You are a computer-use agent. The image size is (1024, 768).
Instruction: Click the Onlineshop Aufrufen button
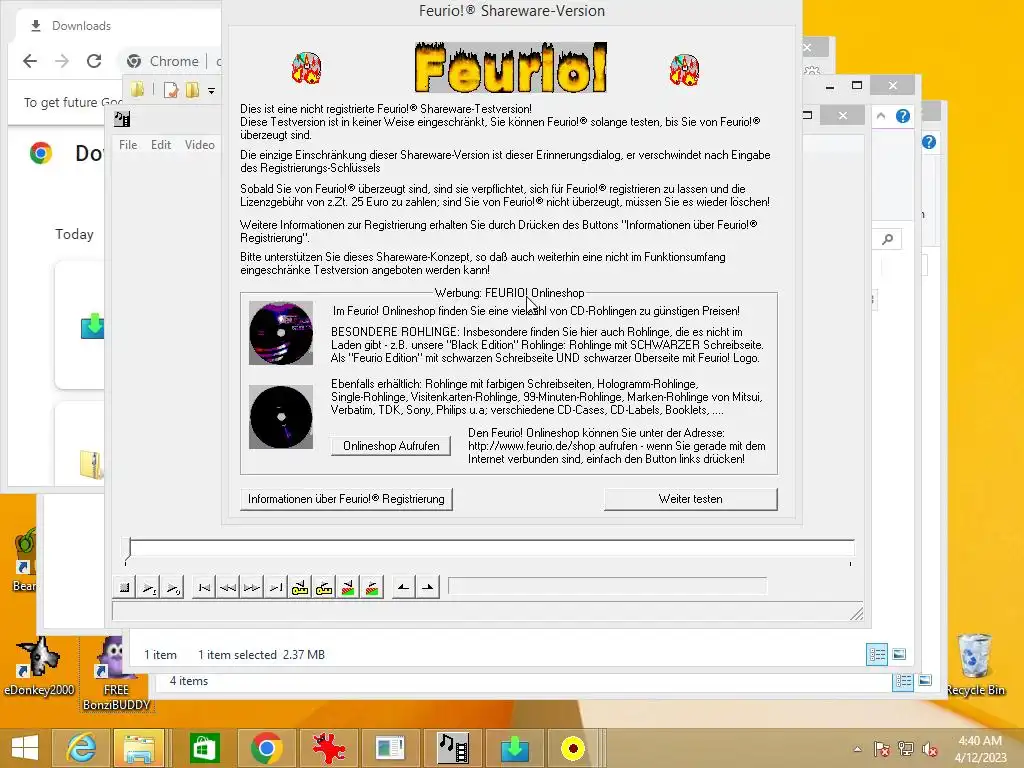pos(391,446)
